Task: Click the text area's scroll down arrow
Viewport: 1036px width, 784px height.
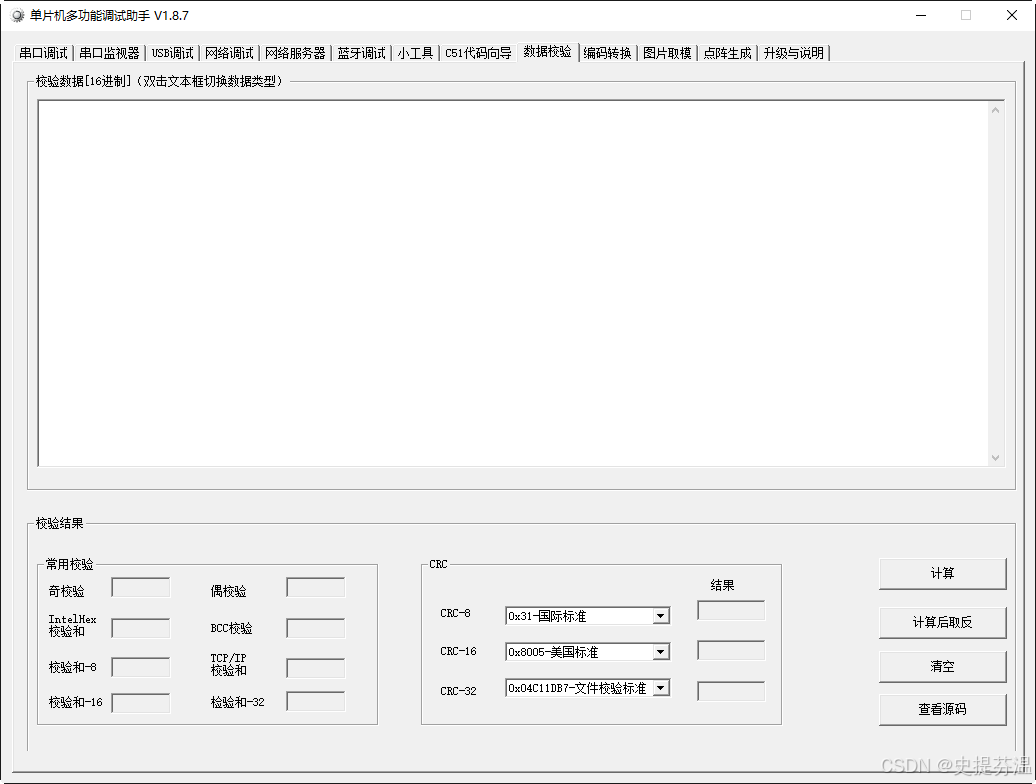Action: click(996, 458)
